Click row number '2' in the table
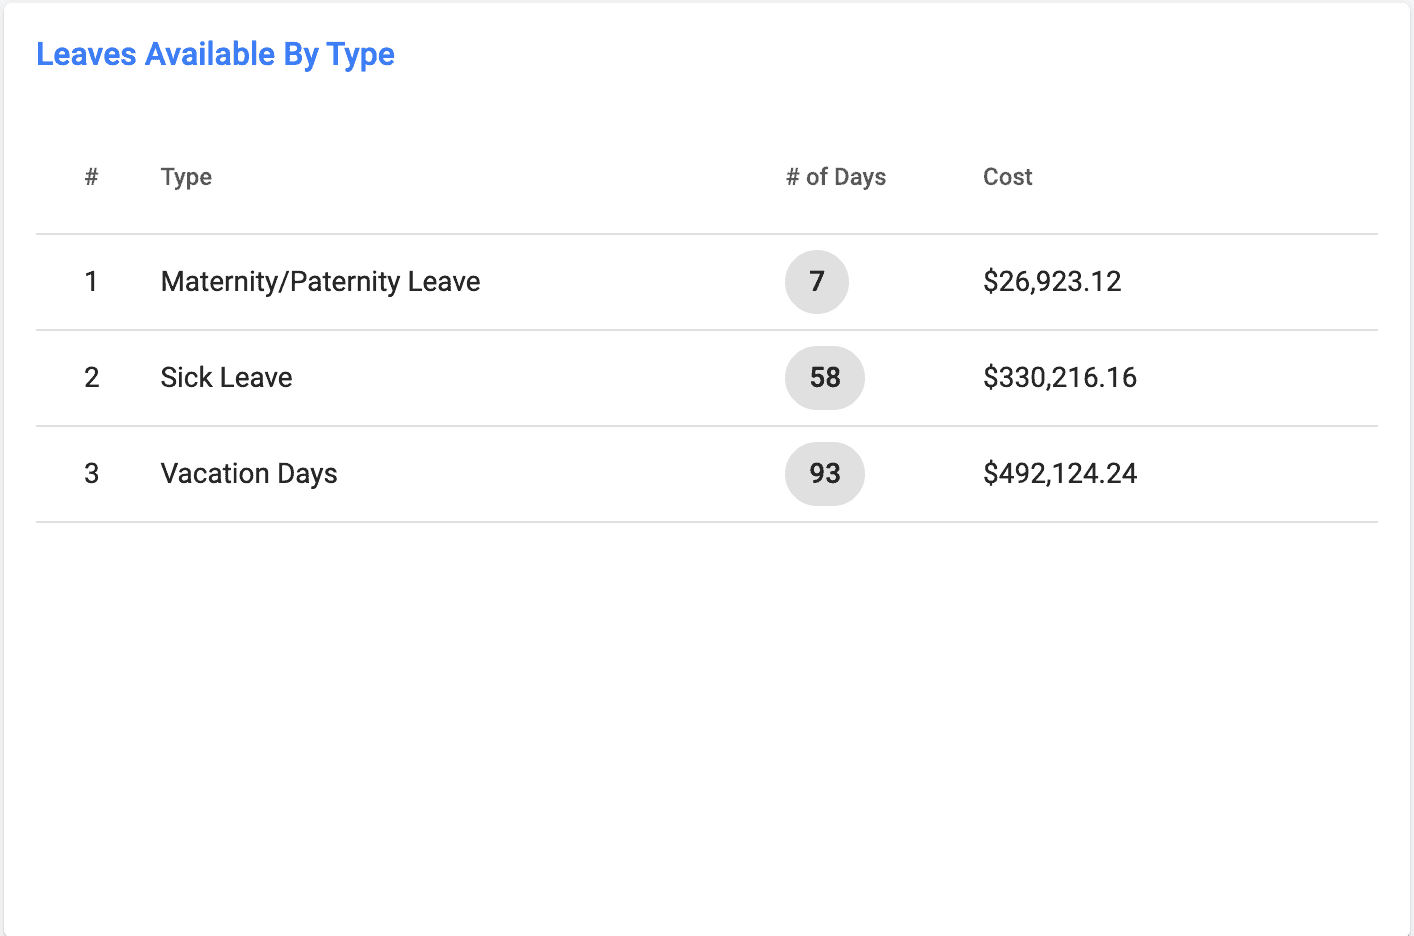The height and width of the screenshot is (936, 1414). [91, 378]
